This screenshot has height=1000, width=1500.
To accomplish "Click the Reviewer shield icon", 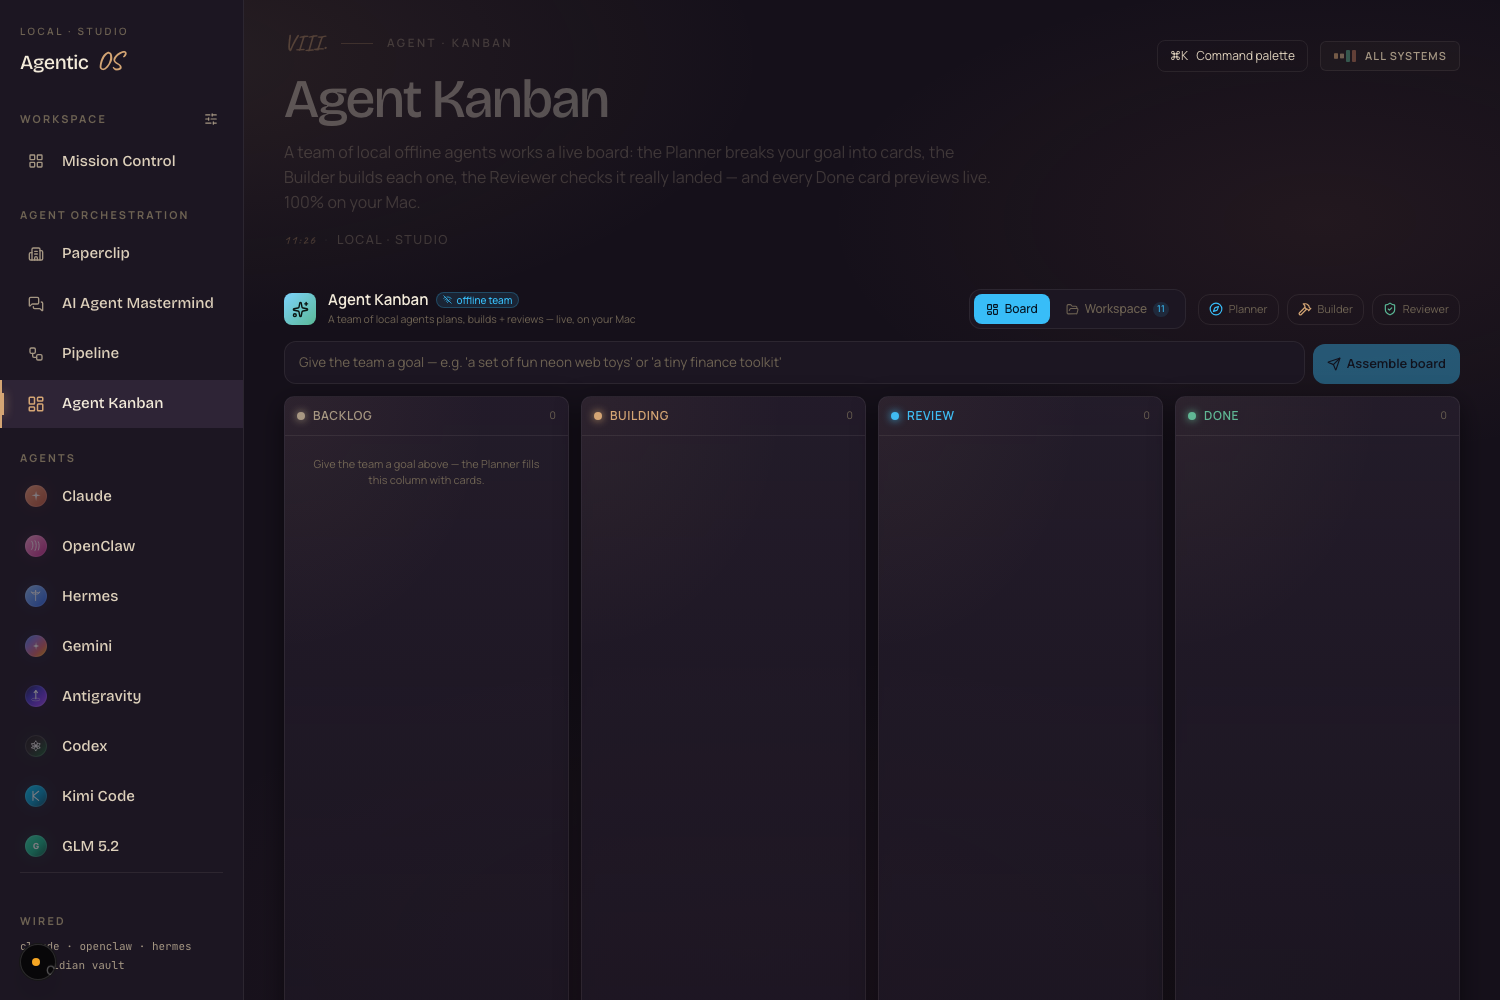I will click(x=1390, y=309).
